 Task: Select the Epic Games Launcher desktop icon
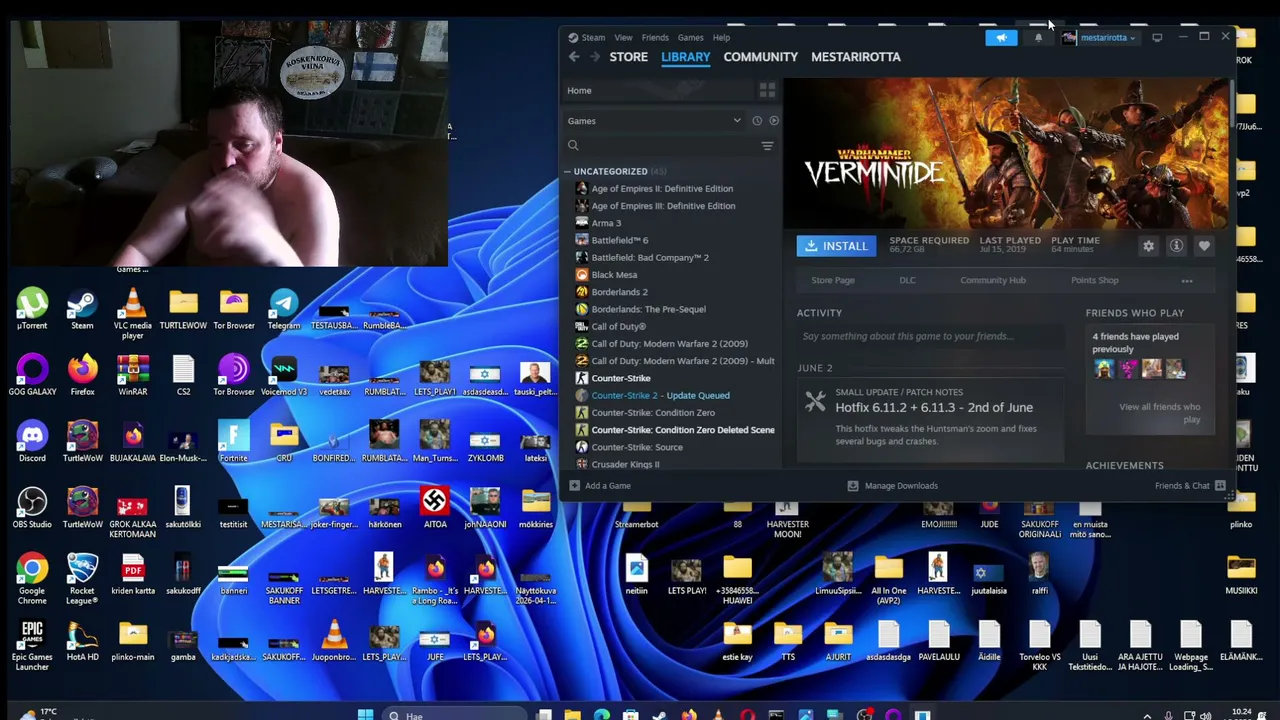click(x=32, y=646)
